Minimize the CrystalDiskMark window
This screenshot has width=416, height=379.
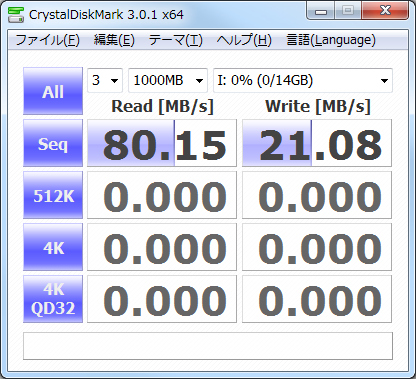(x=321, y=11)
